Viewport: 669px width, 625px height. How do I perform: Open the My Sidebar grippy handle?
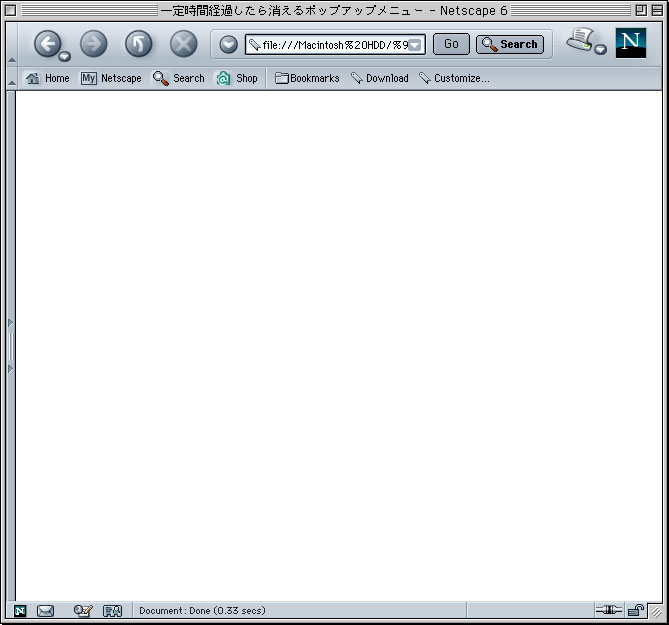coord(11,346)
